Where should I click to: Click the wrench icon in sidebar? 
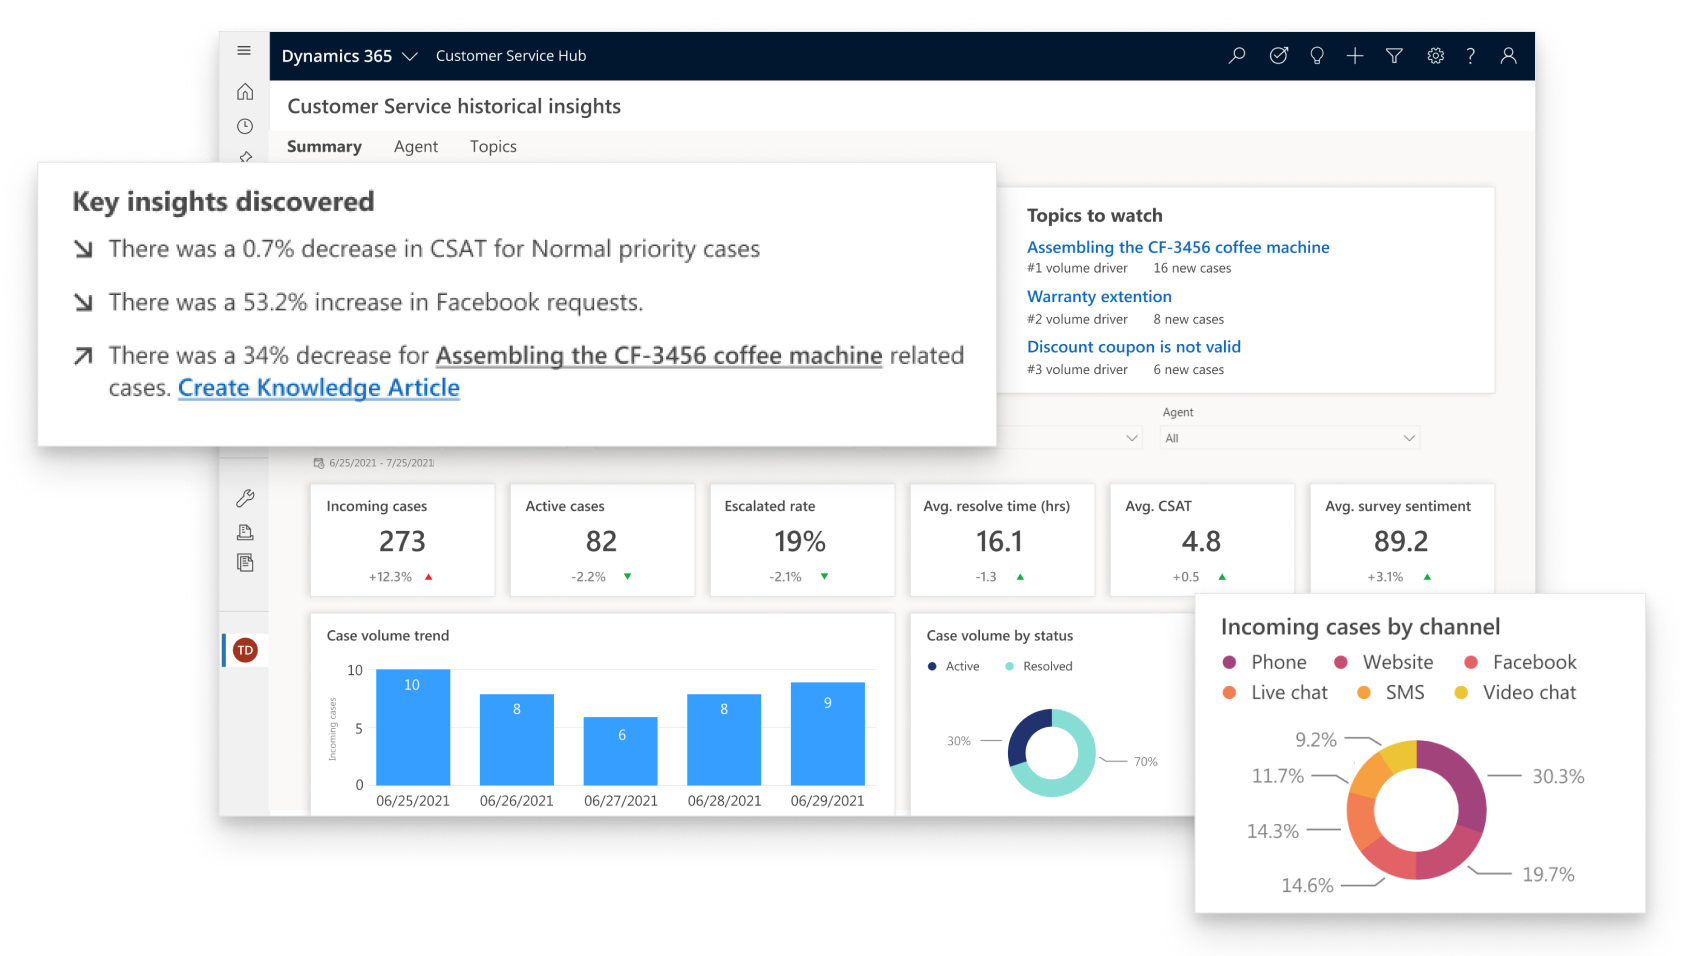click(245, 498)
